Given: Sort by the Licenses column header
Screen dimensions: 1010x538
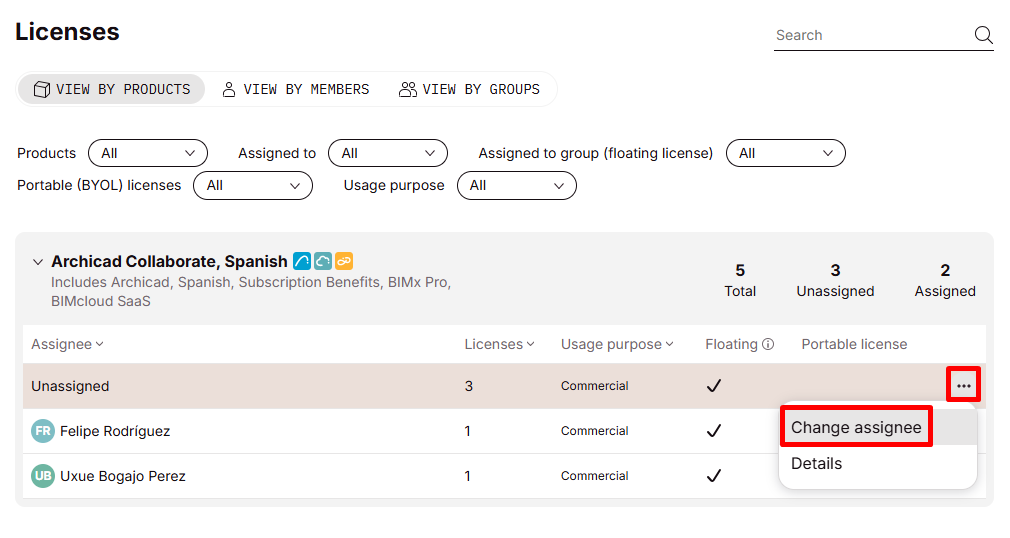Looking at the screenshot, I should [499, 344].
